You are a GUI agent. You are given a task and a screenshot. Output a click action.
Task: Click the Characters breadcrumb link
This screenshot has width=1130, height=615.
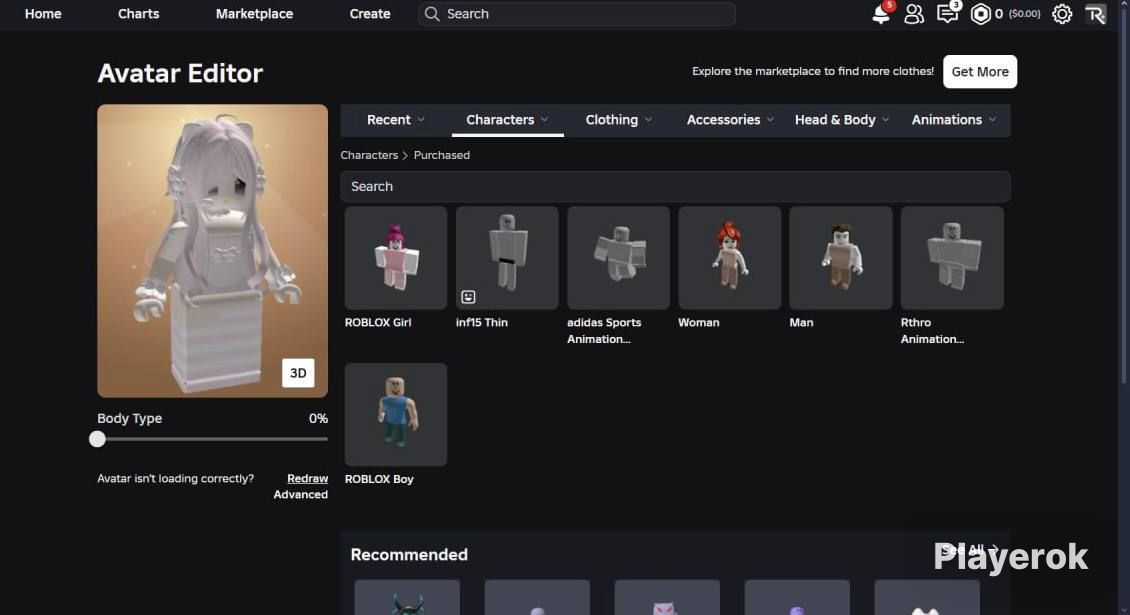click(369, 155)
